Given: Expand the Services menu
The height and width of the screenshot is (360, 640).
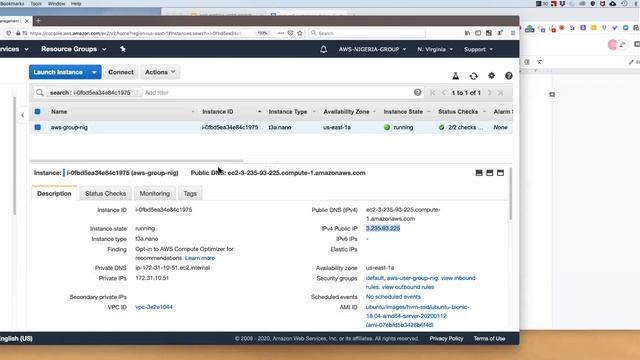Looking at the screenshot, I should click(14, 49).
